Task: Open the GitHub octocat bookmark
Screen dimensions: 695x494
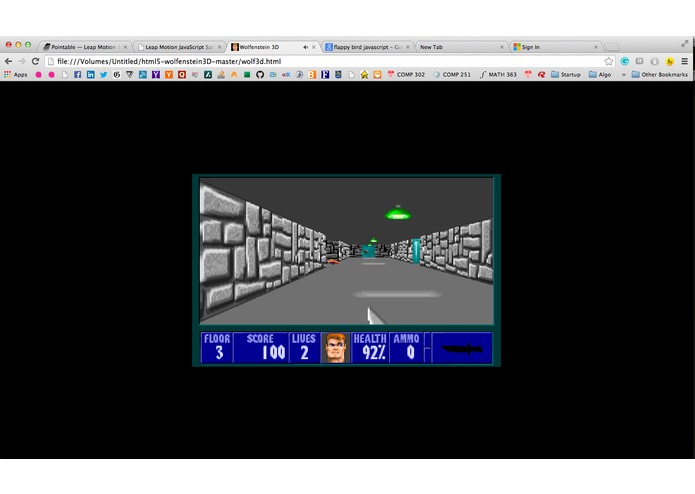Action: pyautogui.click(x=260, y=74)
